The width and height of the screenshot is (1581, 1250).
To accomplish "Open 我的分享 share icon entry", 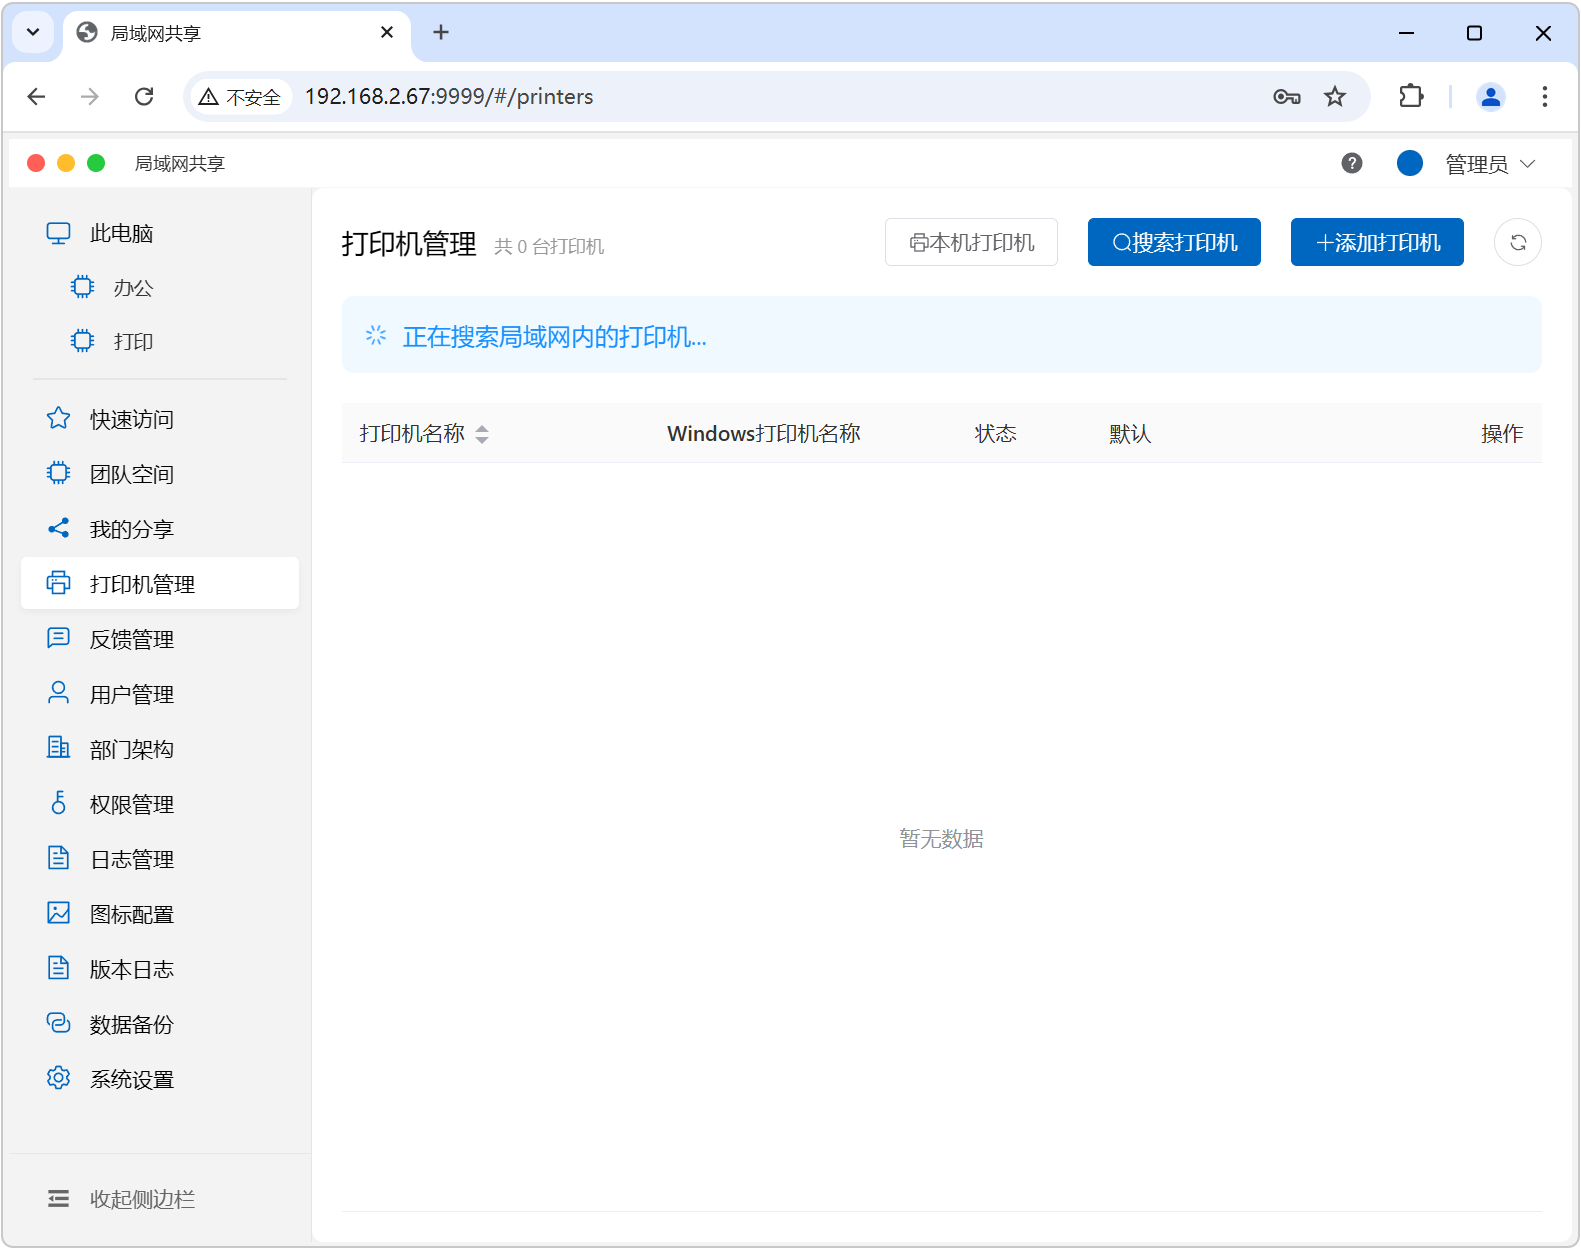I will [x=59, y=528].
